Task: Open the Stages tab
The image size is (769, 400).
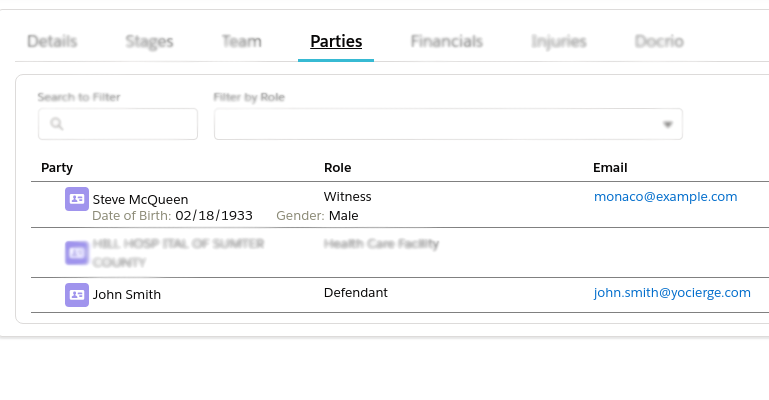Action: pyautogui.click(x=149, y=42)
